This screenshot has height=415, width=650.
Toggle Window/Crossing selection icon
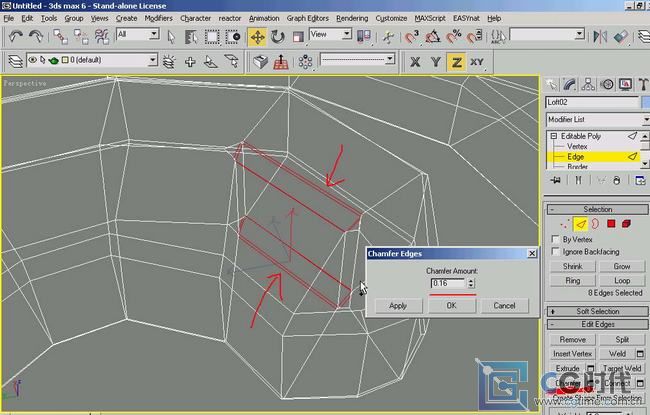(x=233, y=37)
